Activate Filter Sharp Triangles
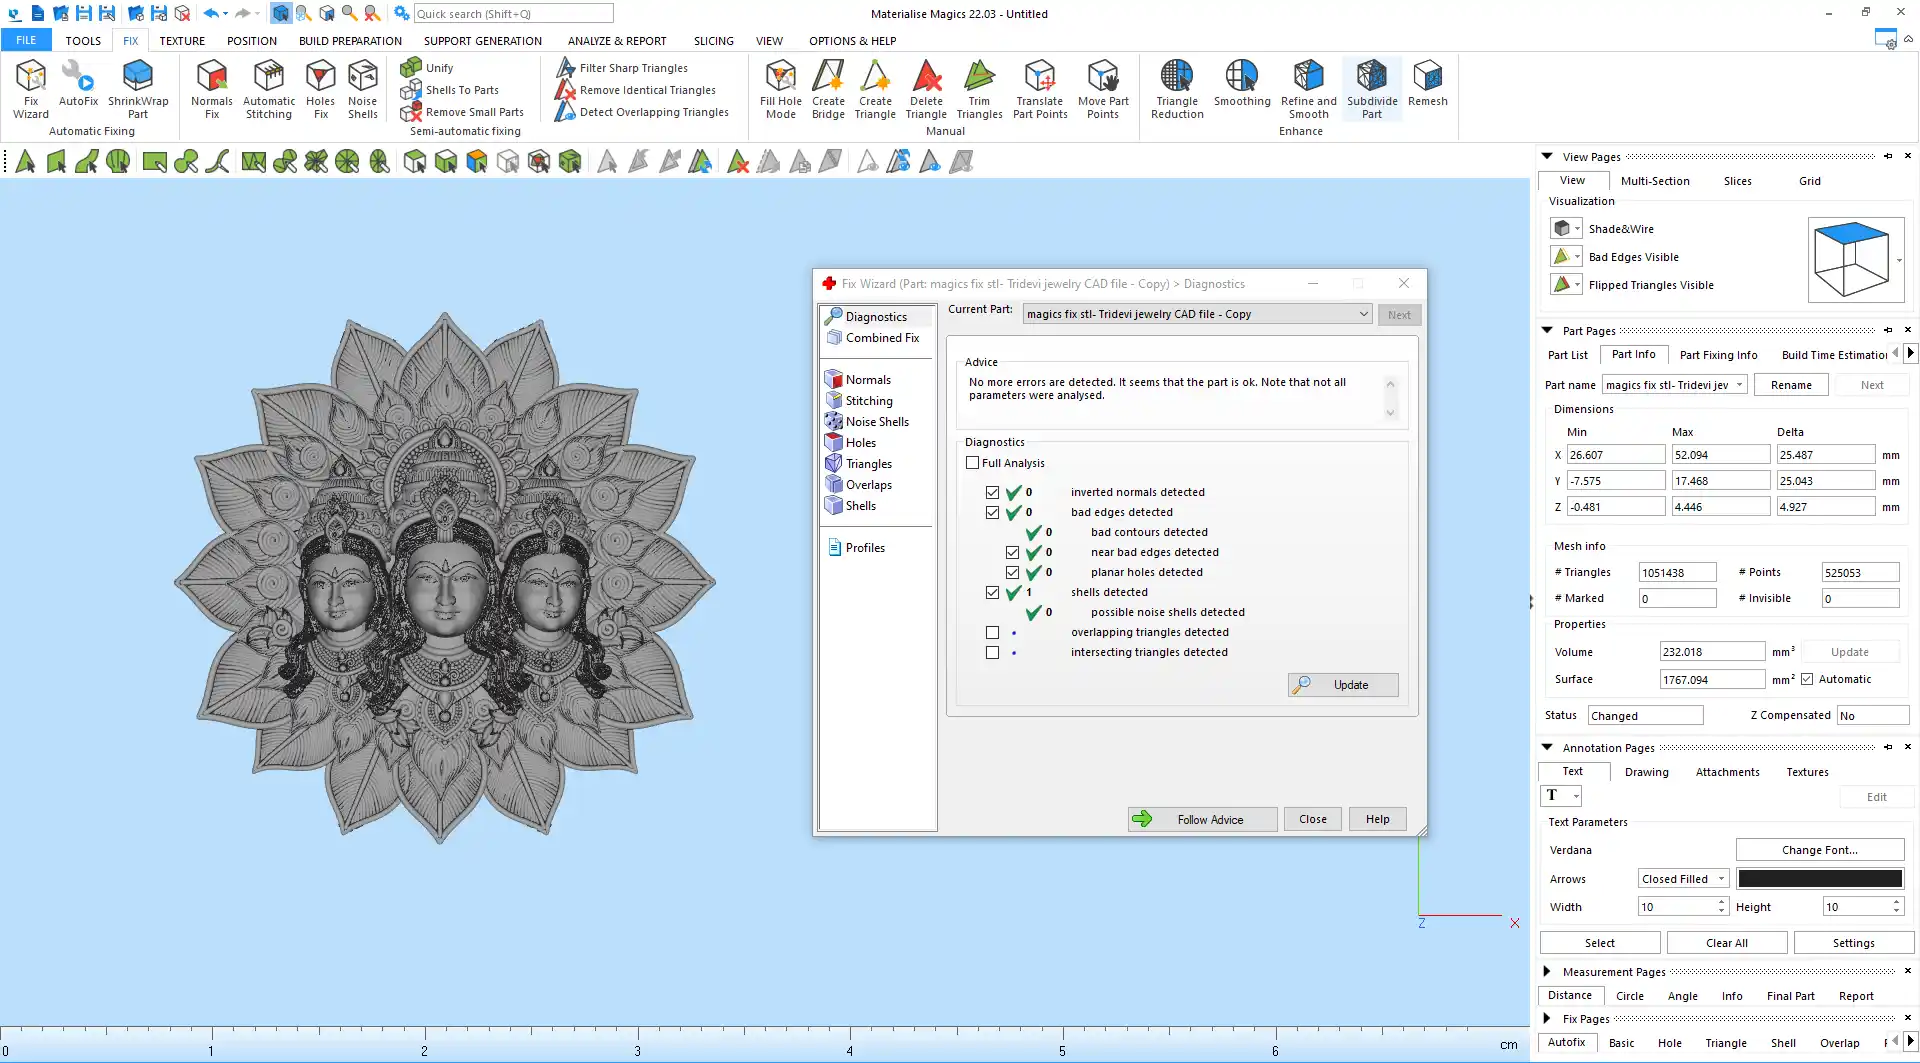Screen dimensions: 1920x1063 tap(622, 68)
